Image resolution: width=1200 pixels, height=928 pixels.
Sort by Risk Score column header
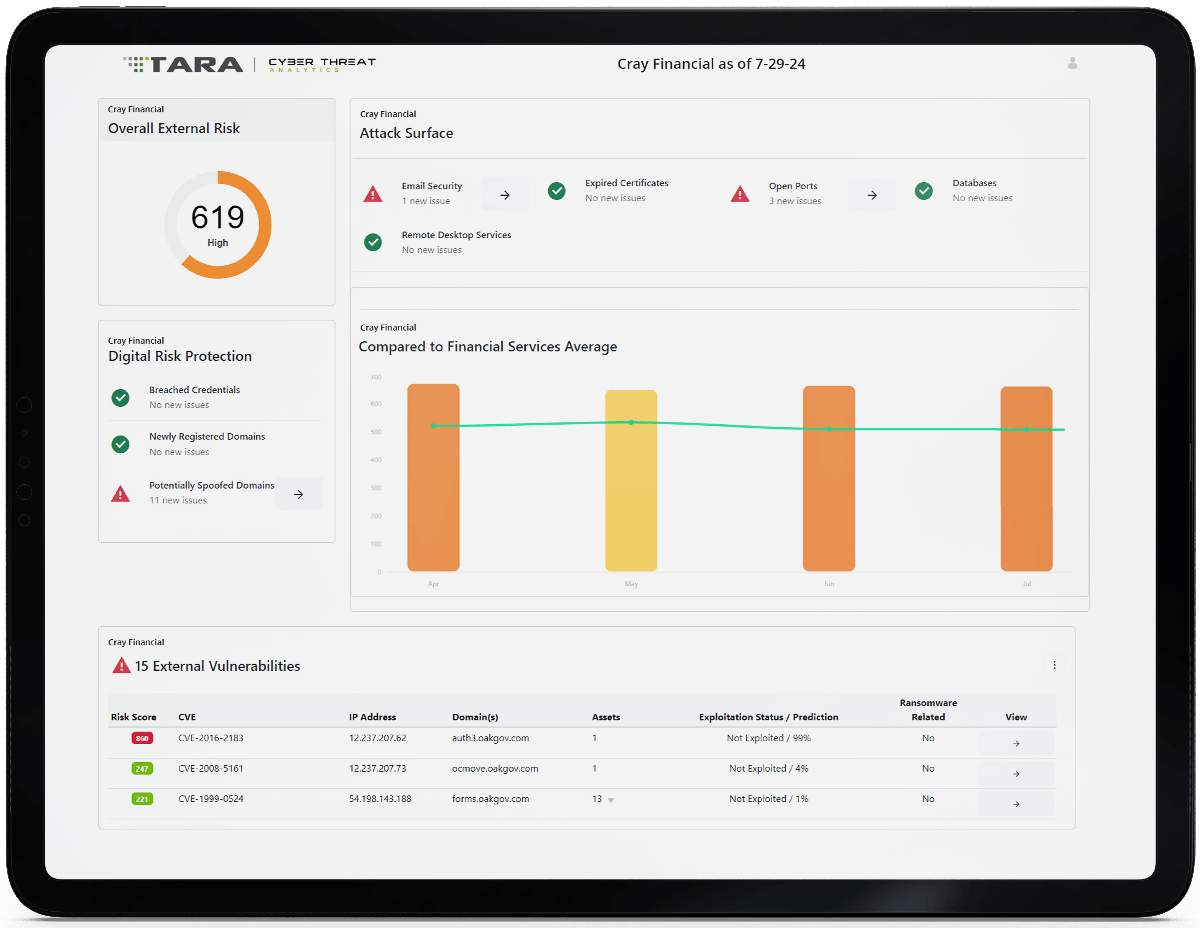point(133,717)
